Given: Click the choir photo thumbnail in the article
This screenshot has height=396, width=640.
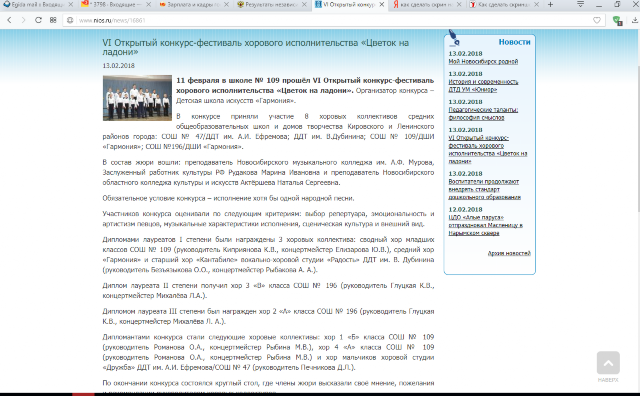Looking at the screenshot, I should point(137,98).
